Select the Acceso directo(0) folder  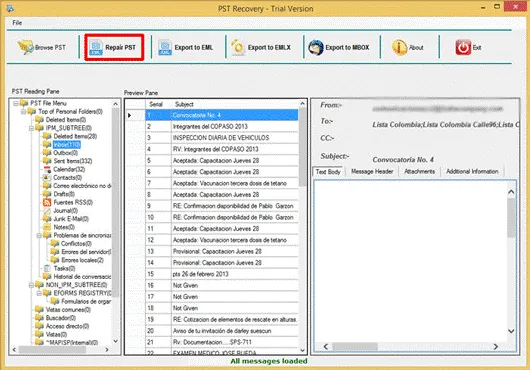coord(67,326)
